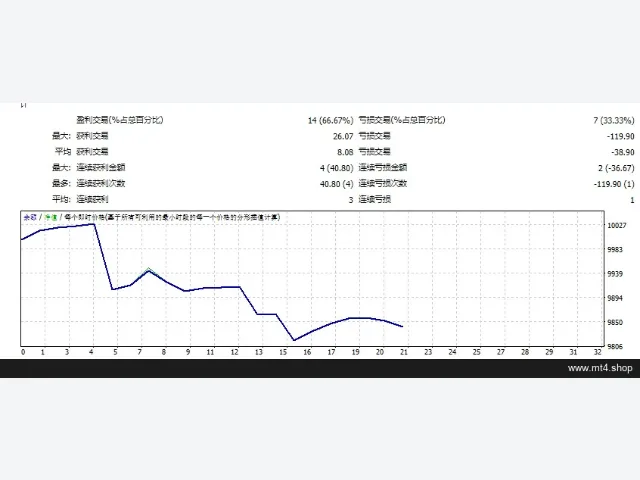The height and width of the screenshot is (480, 640).
Task: Select the average loss value -38.90
Action: coord(622,152)
